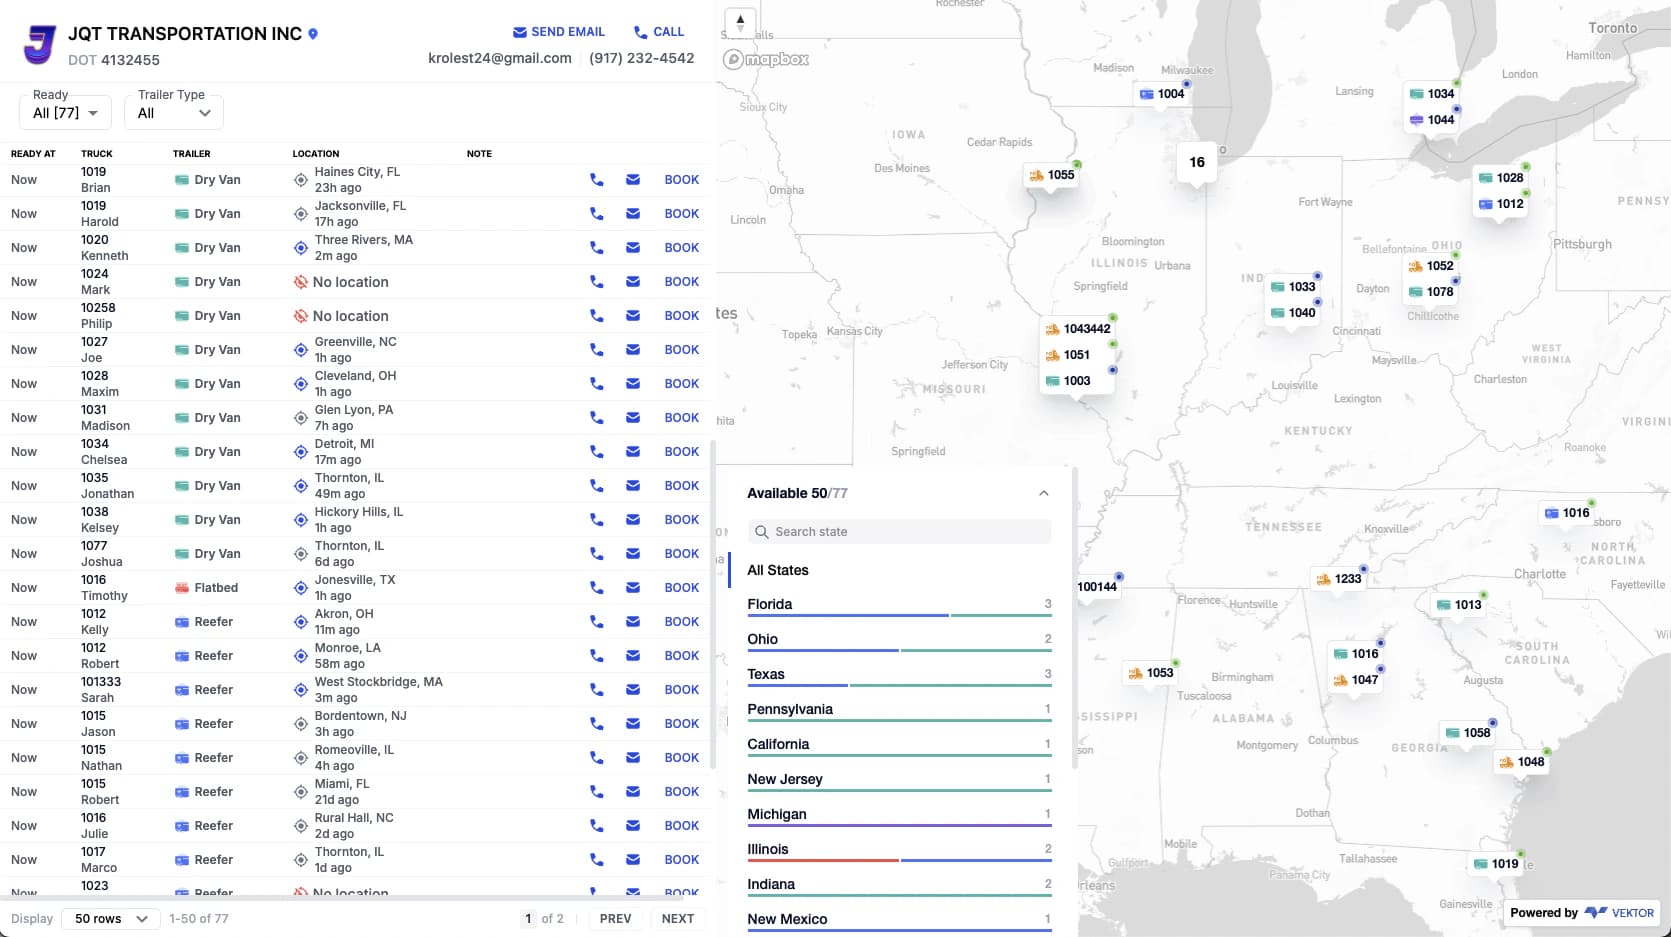Filter the list by Florida

[x=899, y=605]
